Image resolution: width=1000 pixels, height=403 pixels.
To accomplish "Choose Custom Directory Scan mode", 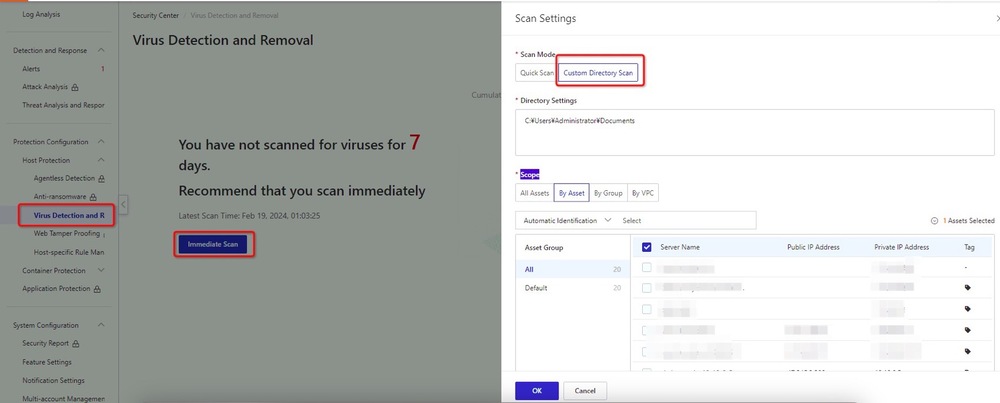I will point(598,73).
